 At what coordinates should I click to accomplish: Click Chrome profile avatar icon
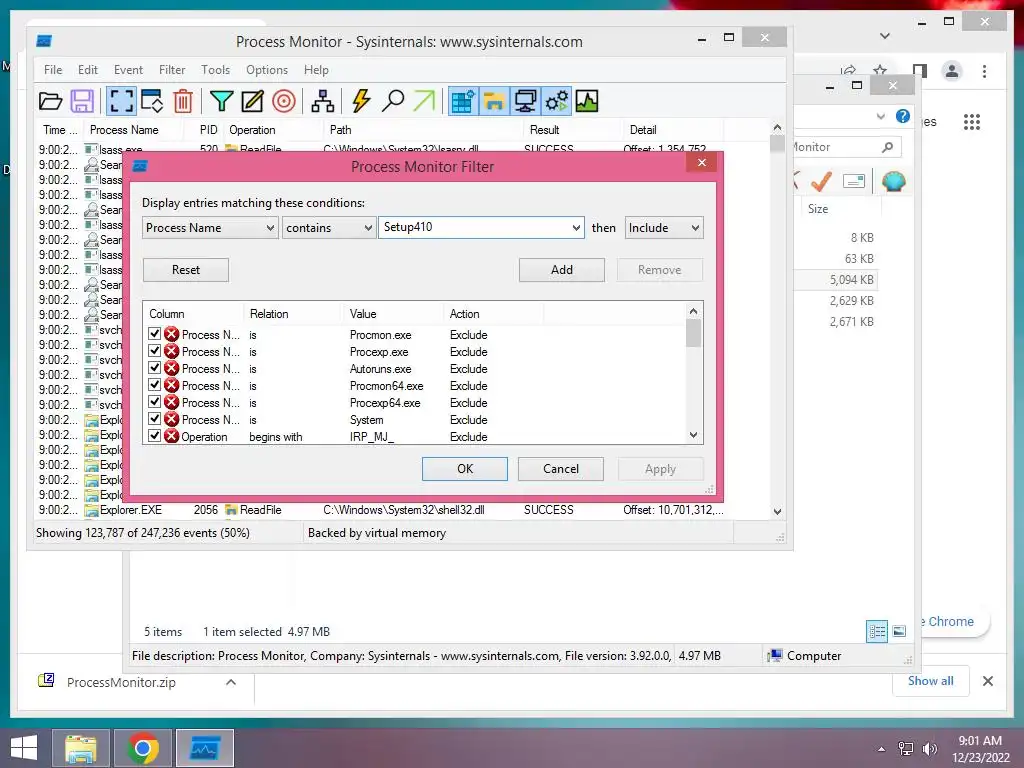952,71
